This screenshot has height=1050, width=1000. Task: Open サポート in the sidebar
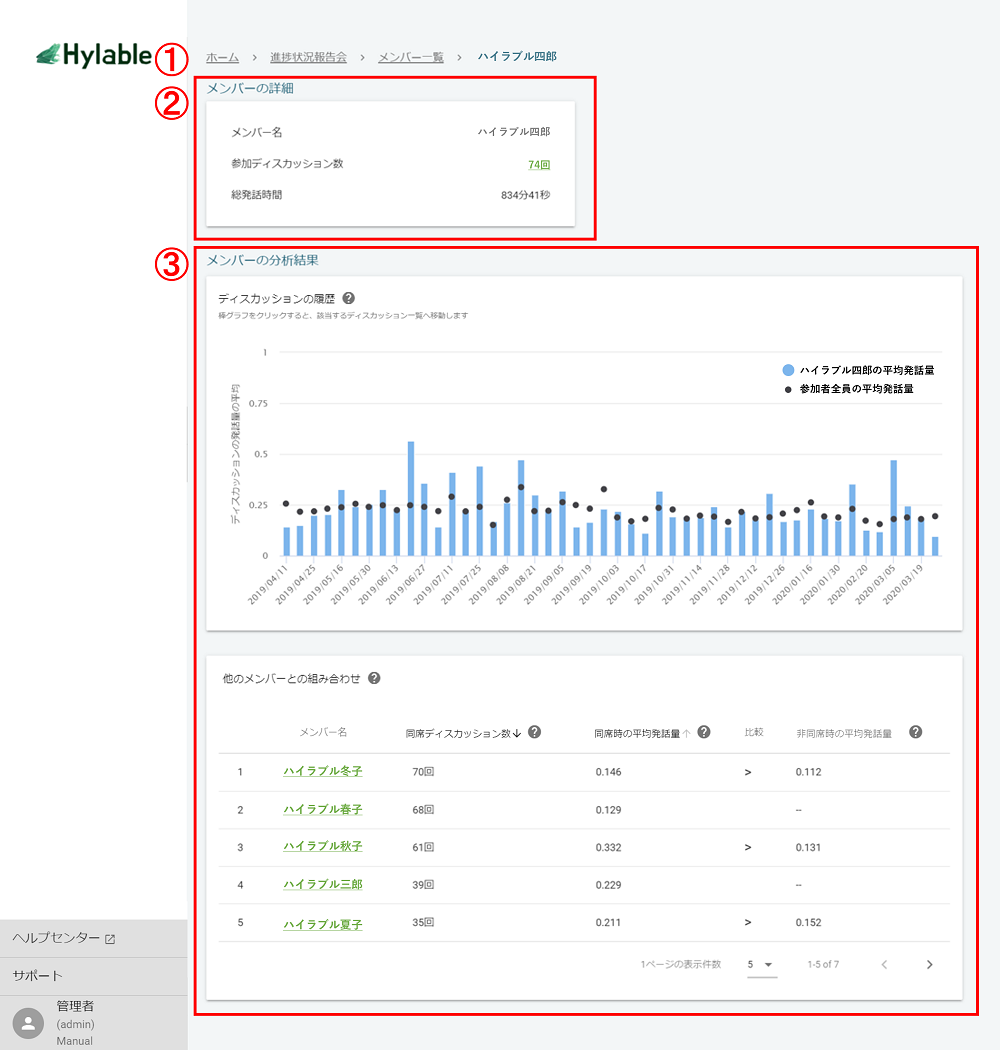(38, 976)
